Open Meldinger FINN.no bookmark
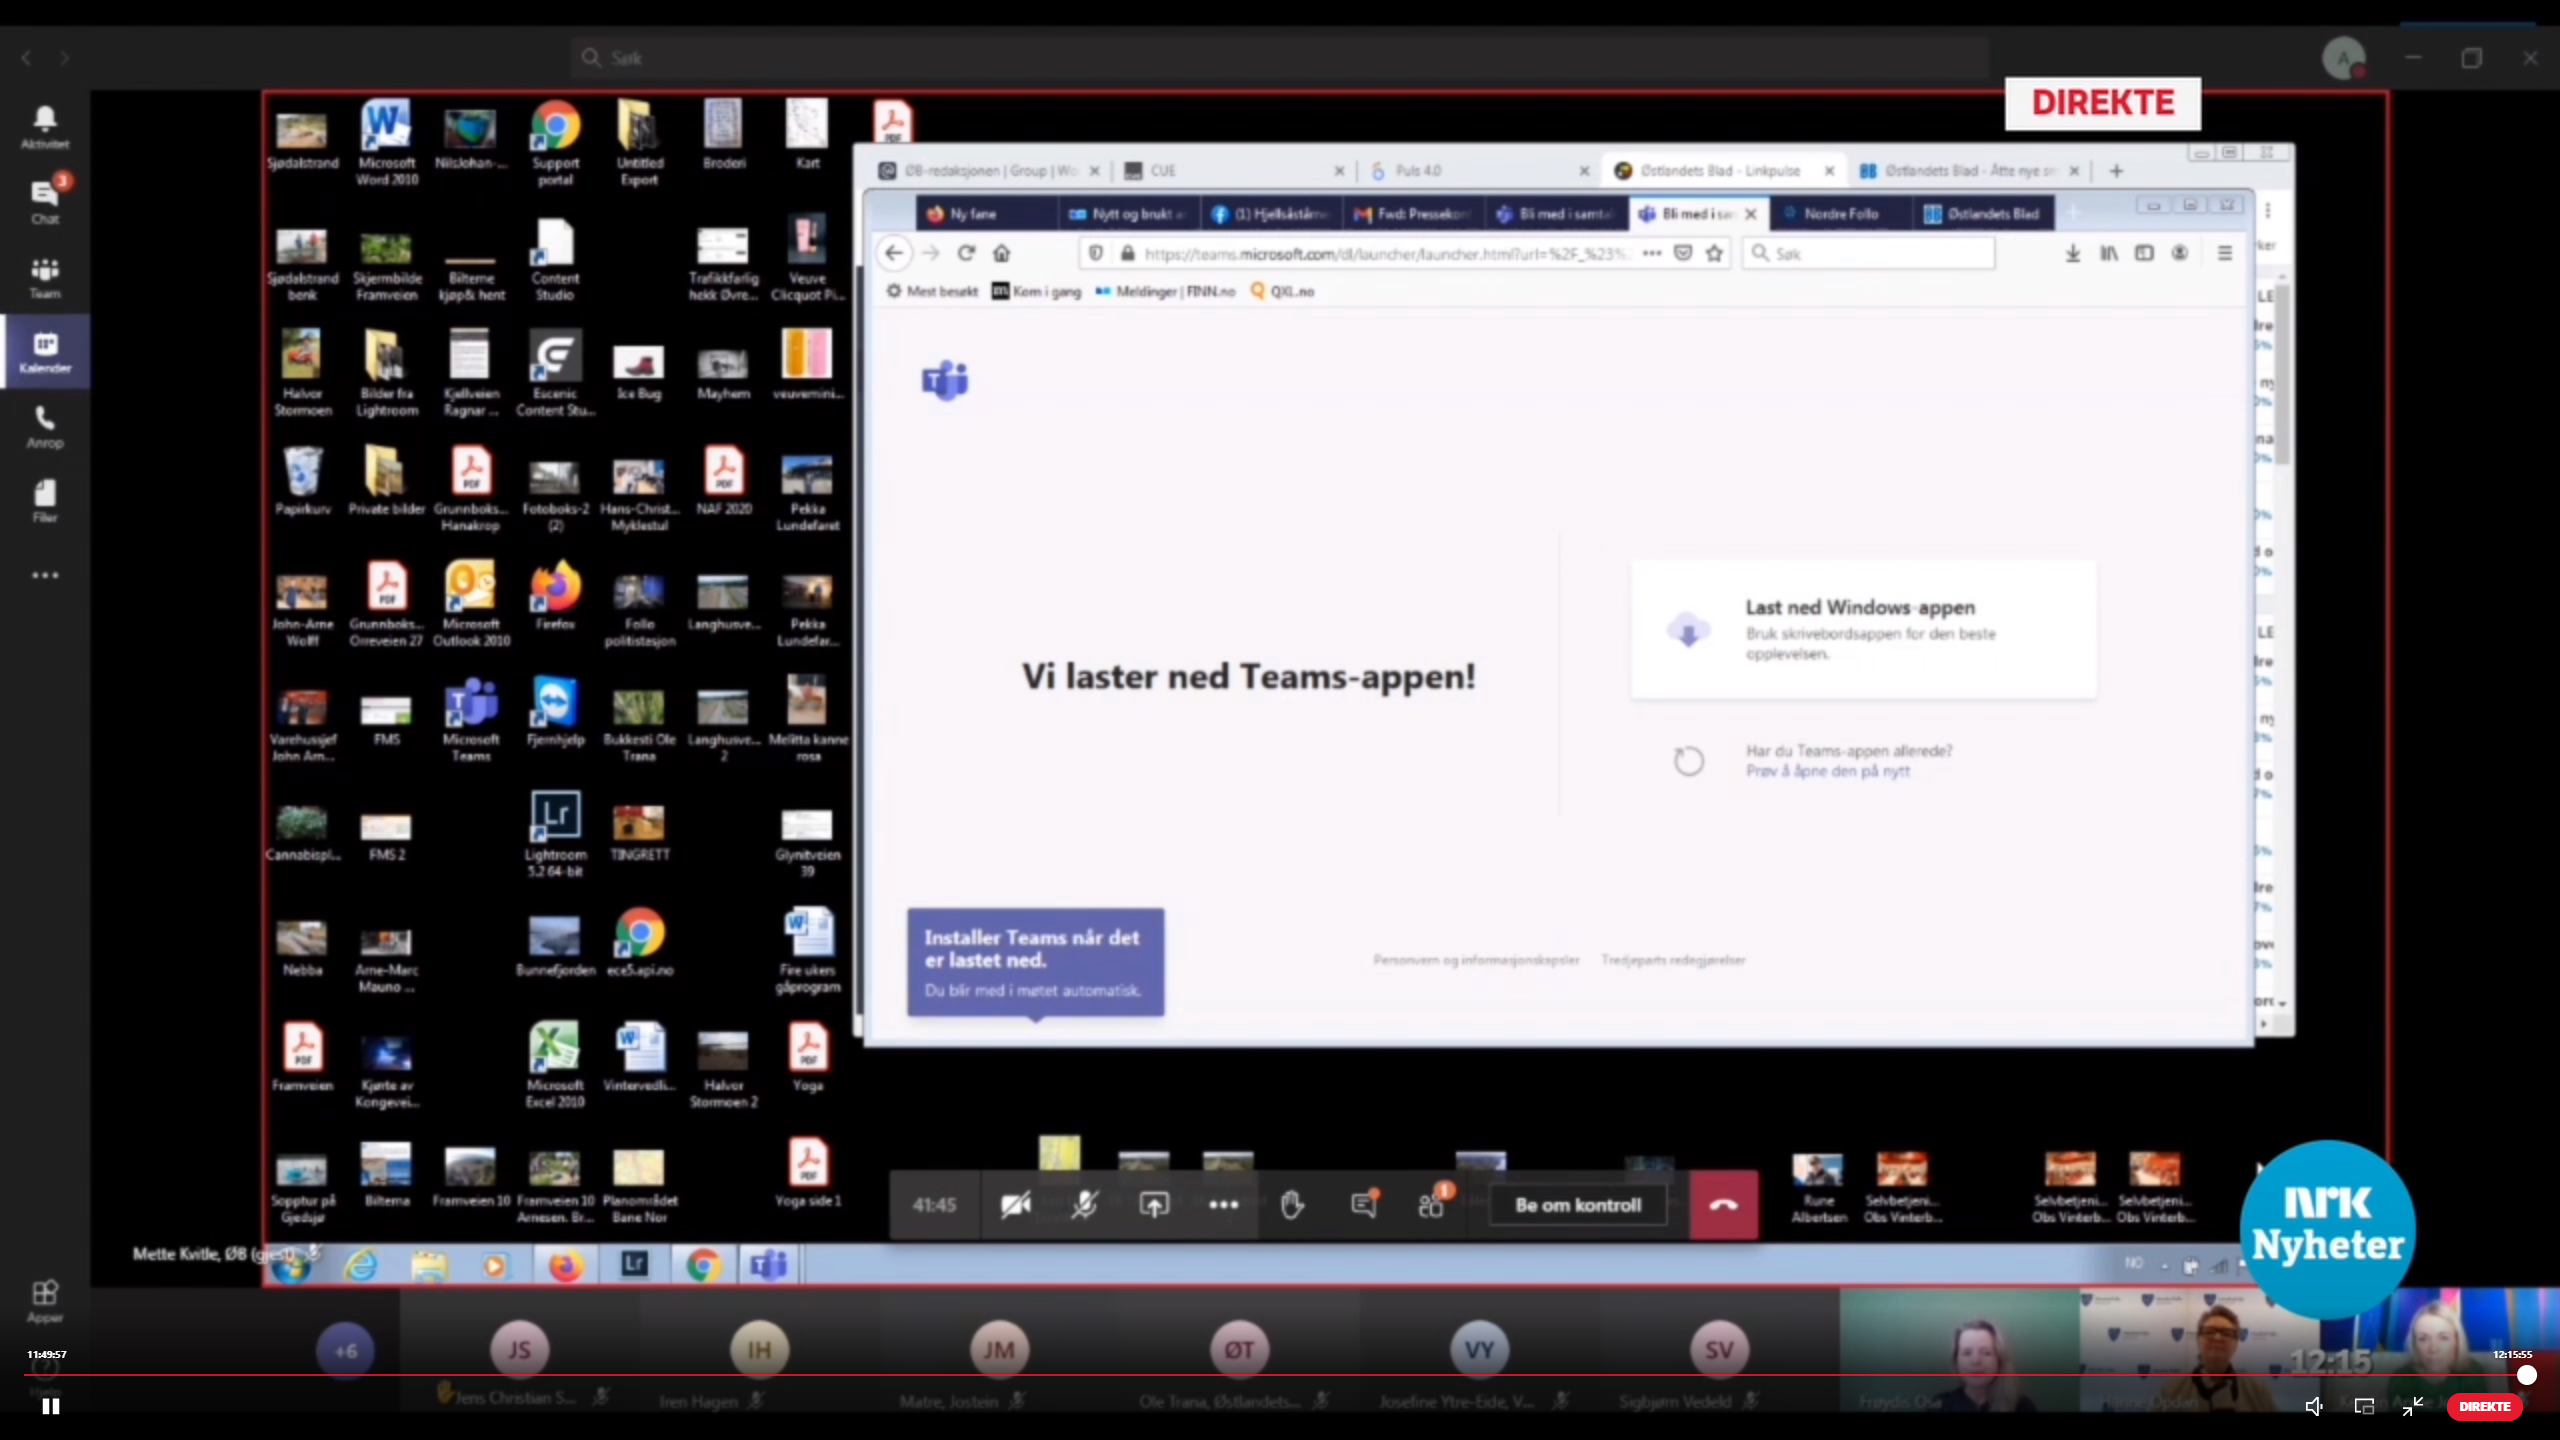The width and height of the screenshot is (2560, 1440). [x=1165, y=291]
